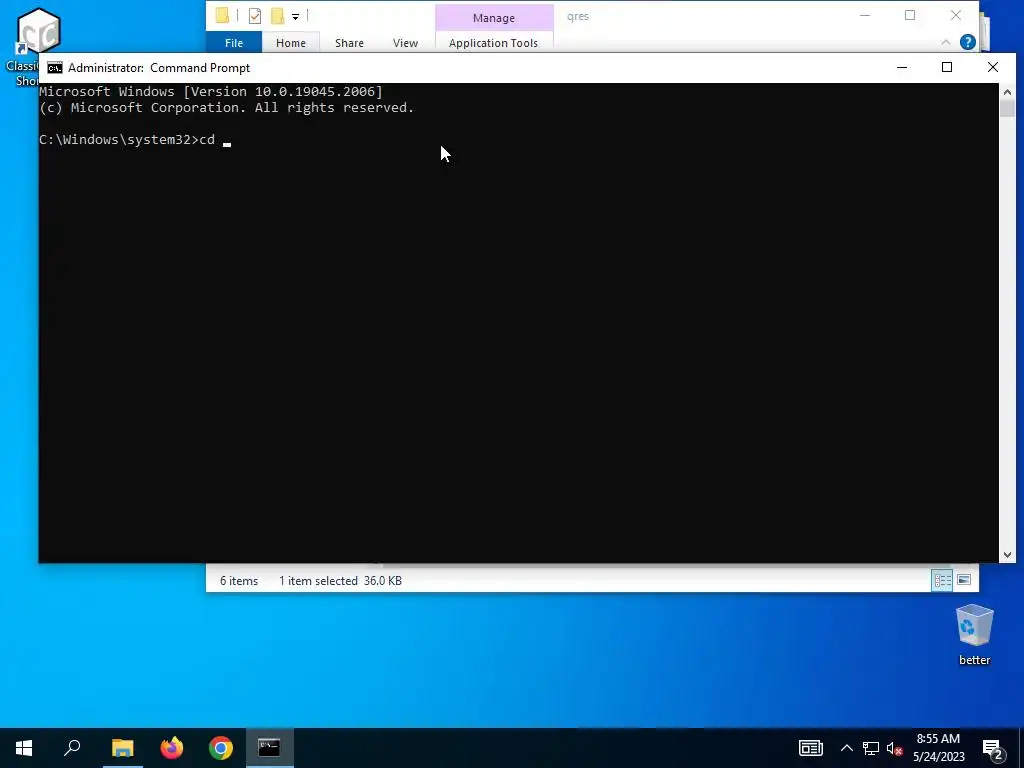The image size is (1024, 768).
Task: Expand the Explorer ribbon chevron
Action: pos(946,42)
